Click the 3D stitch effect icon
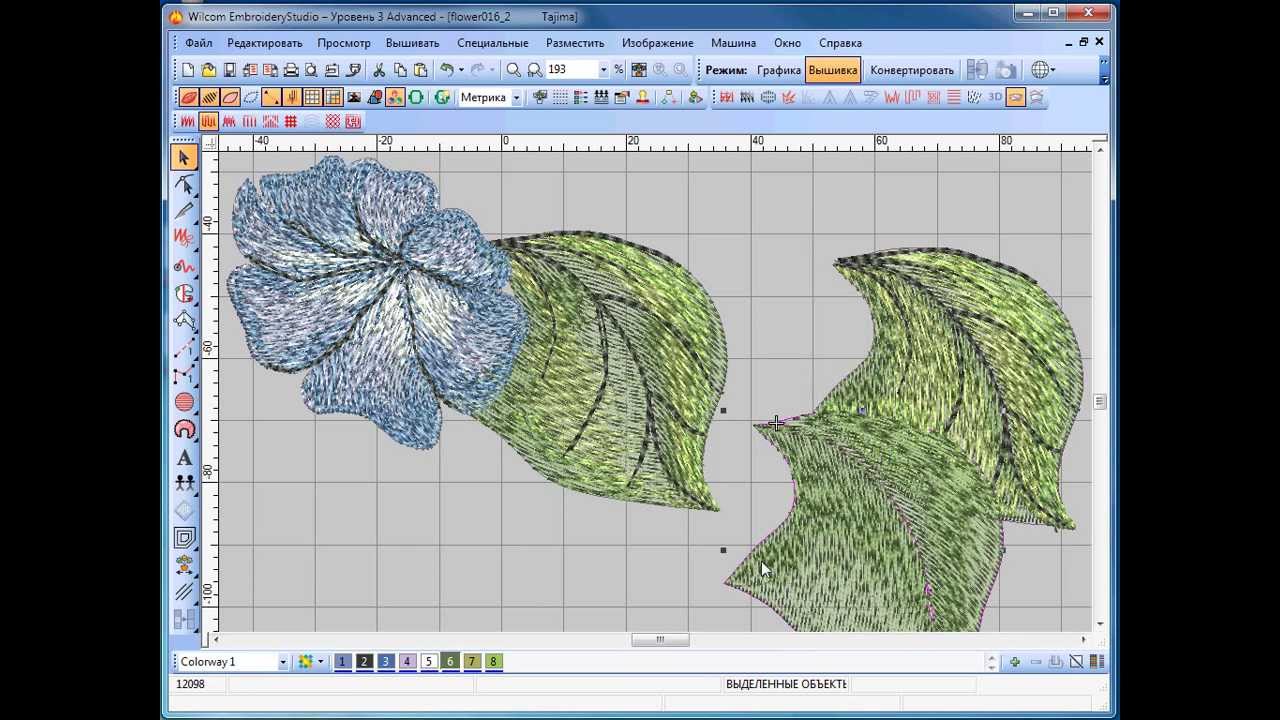 (995, 97)
